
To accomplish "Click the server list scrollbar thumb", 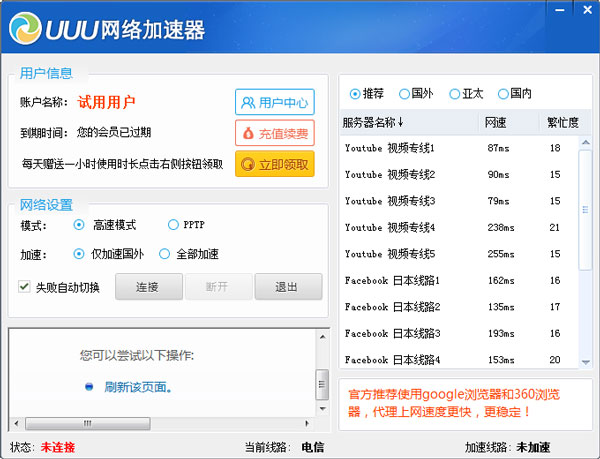I will (x=585, y=210).
